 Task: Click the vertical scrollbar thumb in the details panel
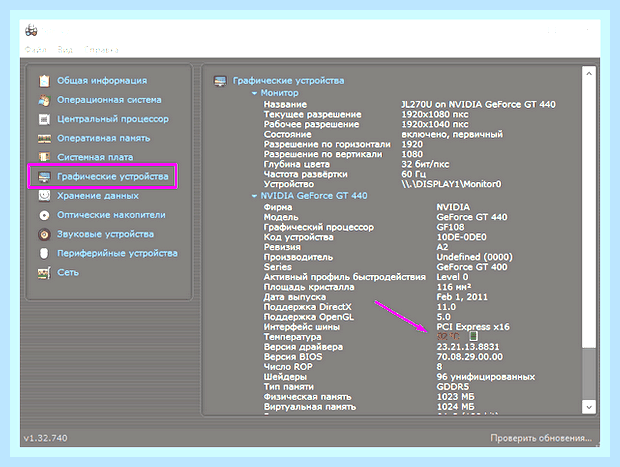pos(589,374)
